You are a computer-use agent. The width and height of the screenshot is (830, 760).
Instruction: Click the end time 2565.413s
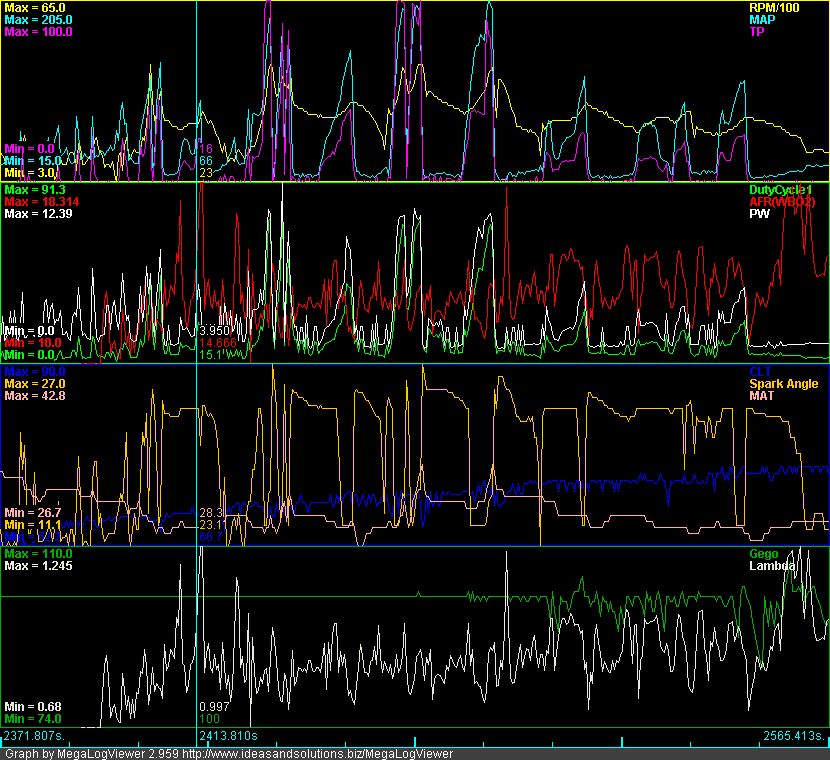coord(795,736)
